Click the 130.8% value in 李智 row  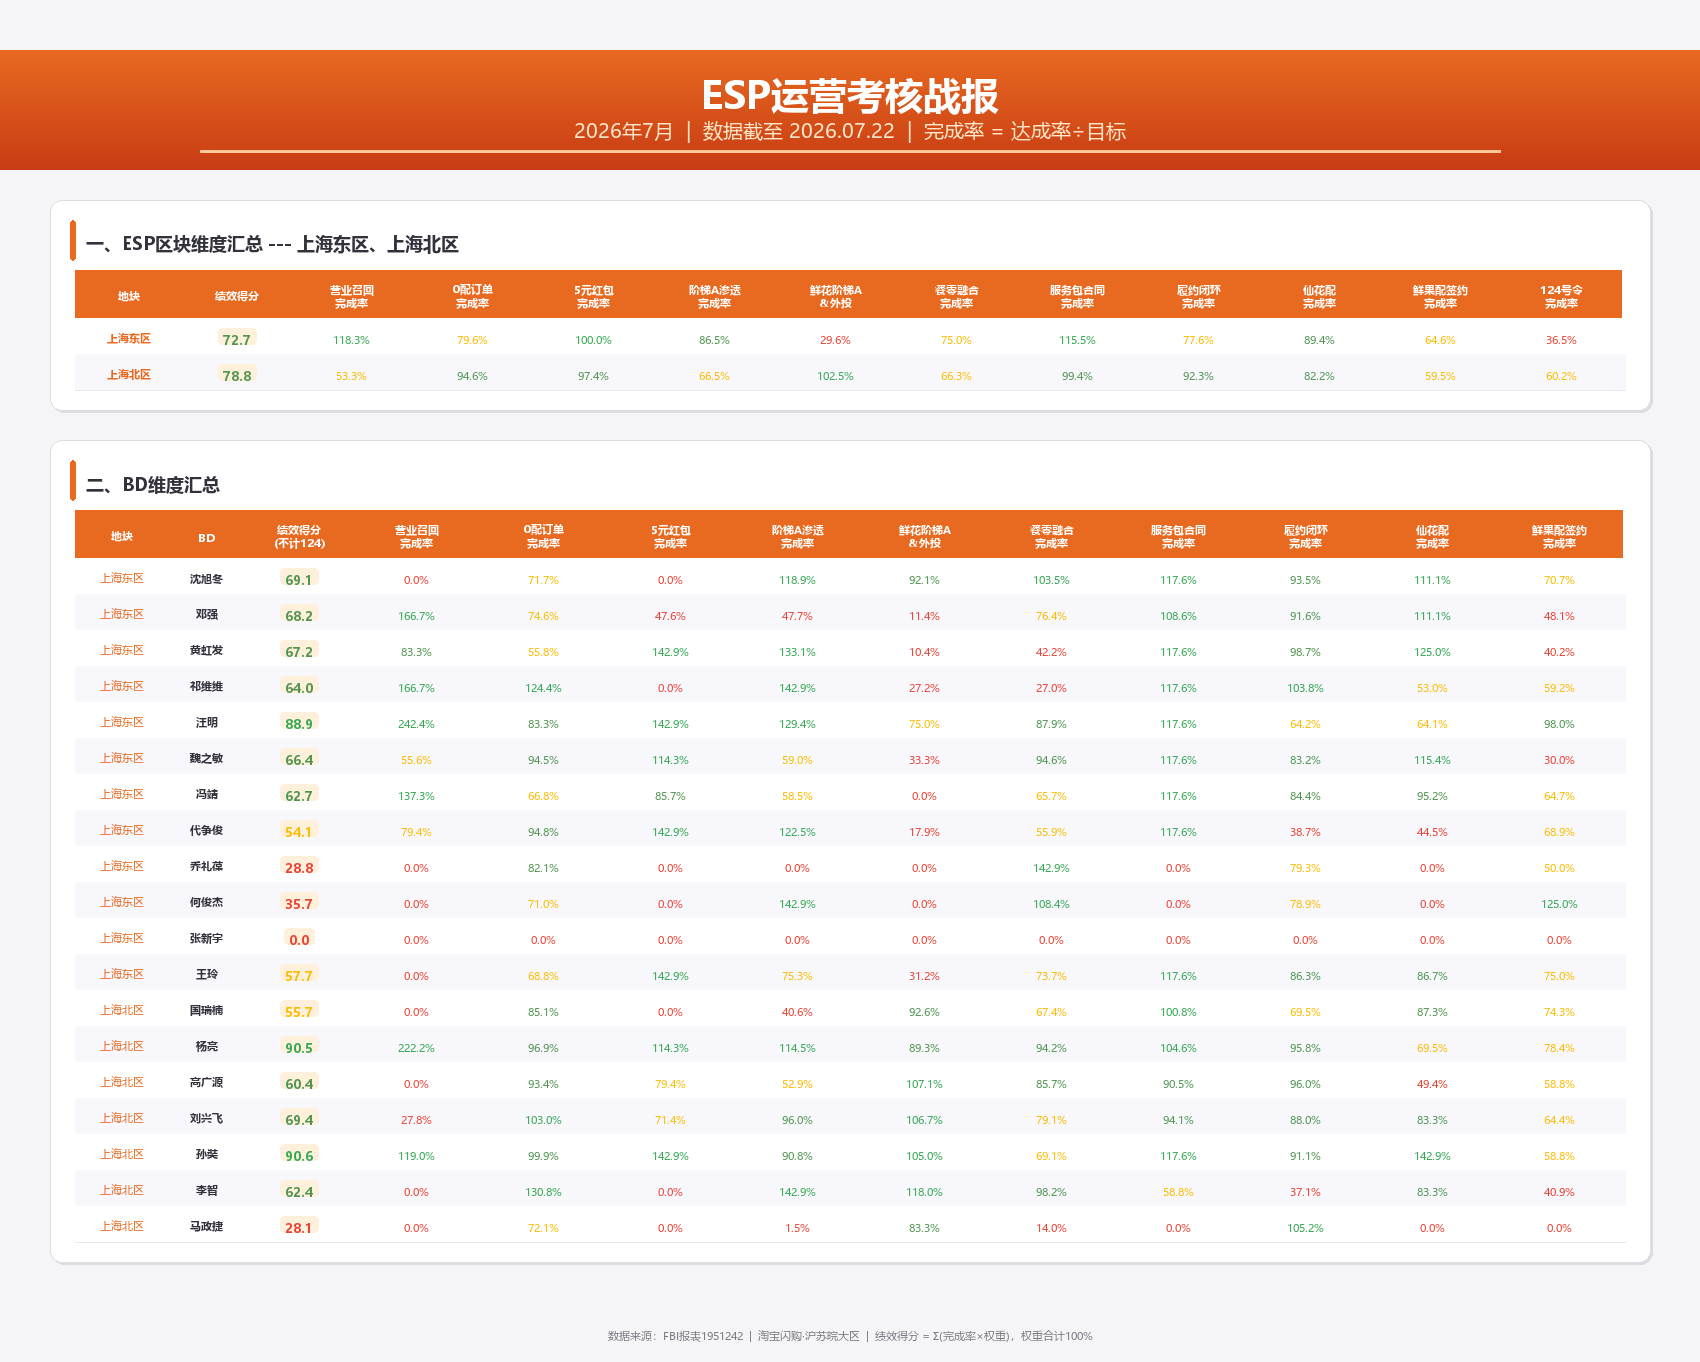coord(543,1192)
